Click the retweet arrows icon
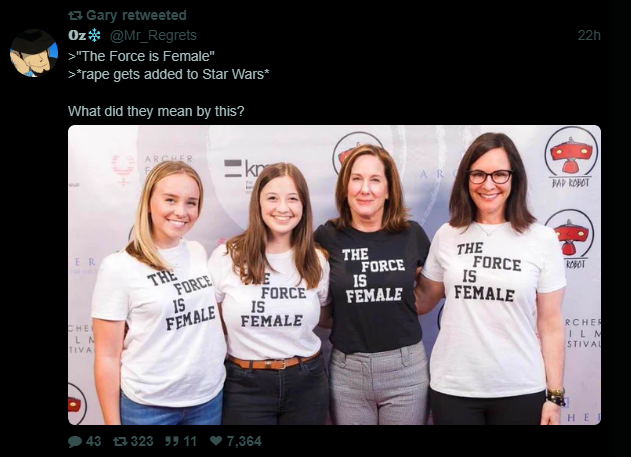This screenshot has width=631, height=457. 120,441
